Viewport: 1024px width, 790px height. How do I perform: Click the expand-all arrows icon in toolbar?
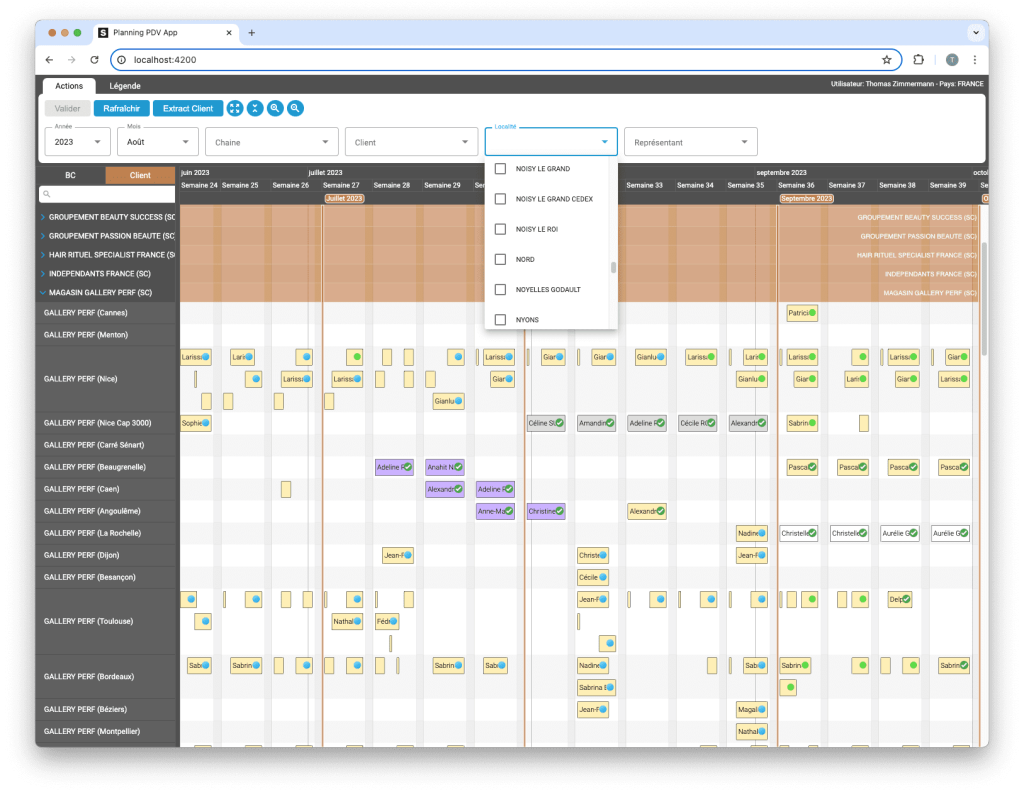click(x=235, y=108)
